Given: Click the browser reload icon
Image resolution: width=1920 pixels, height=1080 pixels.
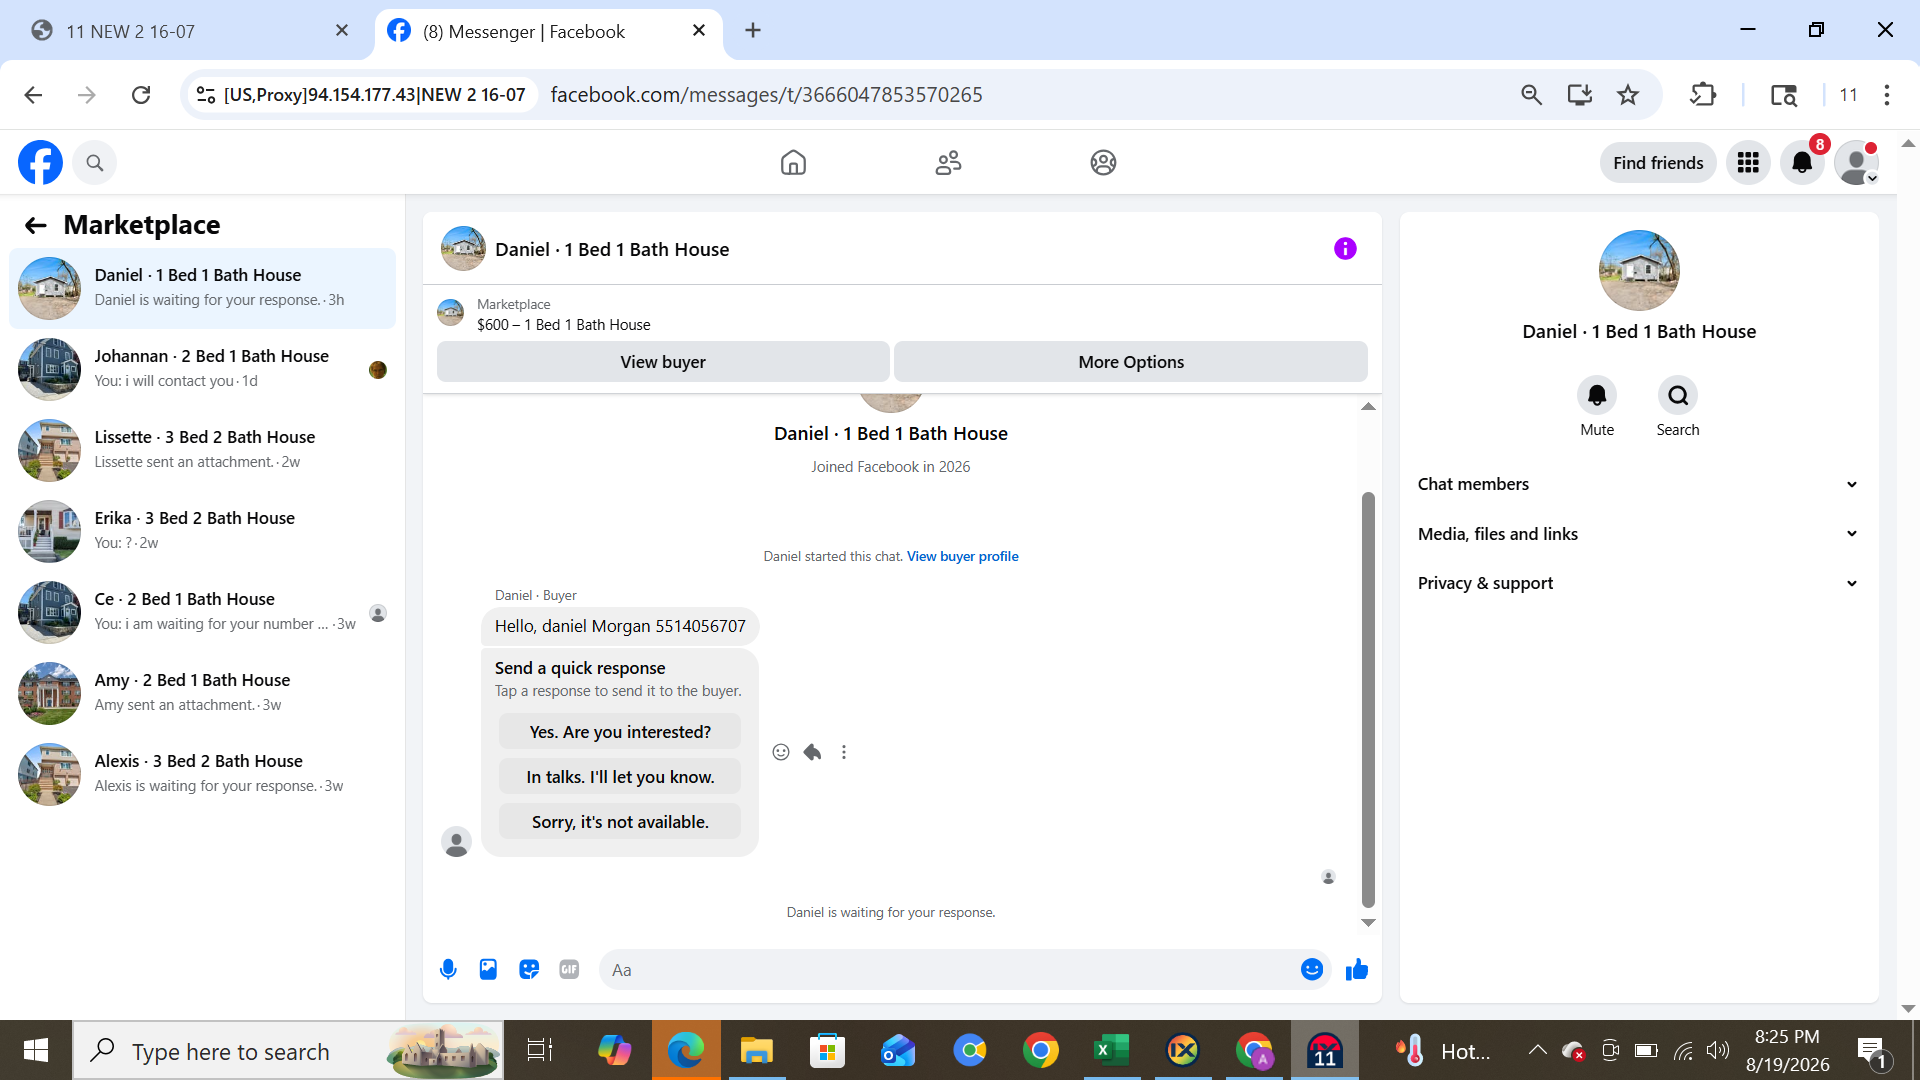Looking at the screenshot, I should coord(141,95).
